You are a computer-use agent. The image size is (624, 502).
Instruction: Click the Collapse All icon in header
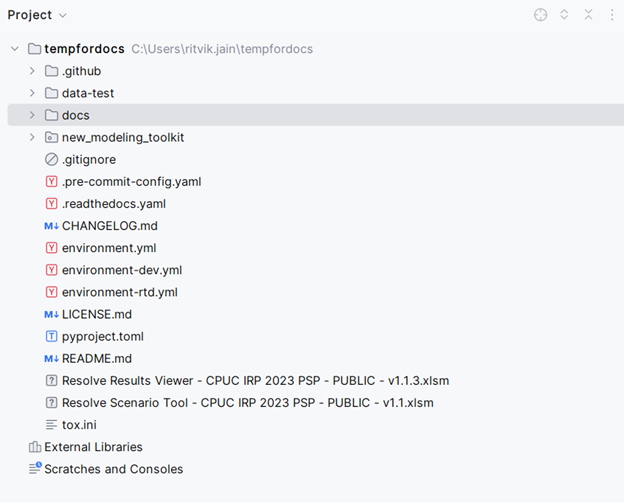(588, 15)
